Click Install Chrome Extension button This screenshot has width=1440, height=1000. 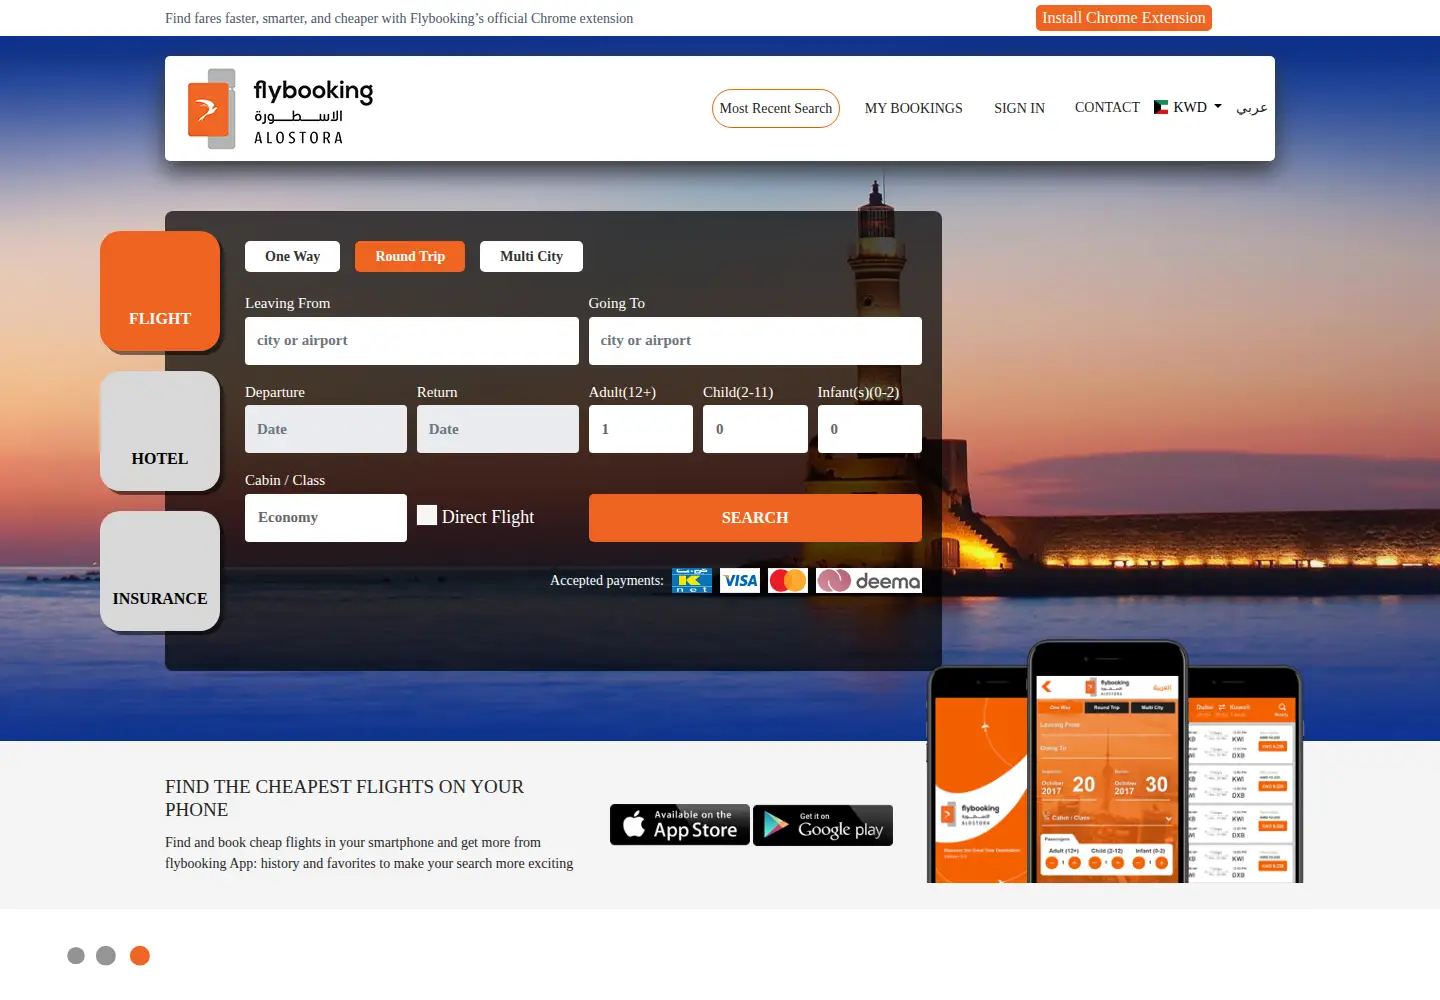(x=1124, y=18)
